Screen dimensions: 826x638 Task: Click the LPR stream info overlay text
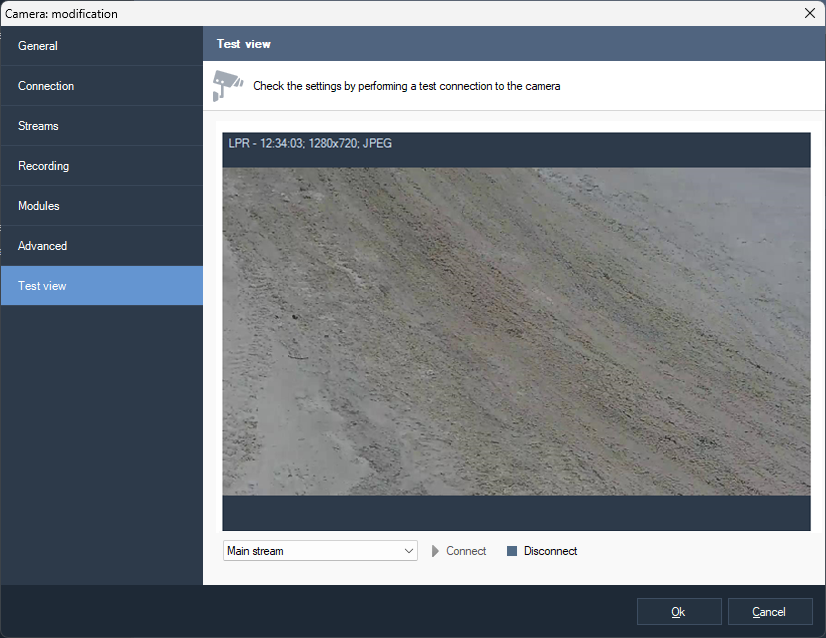[310, 144]
